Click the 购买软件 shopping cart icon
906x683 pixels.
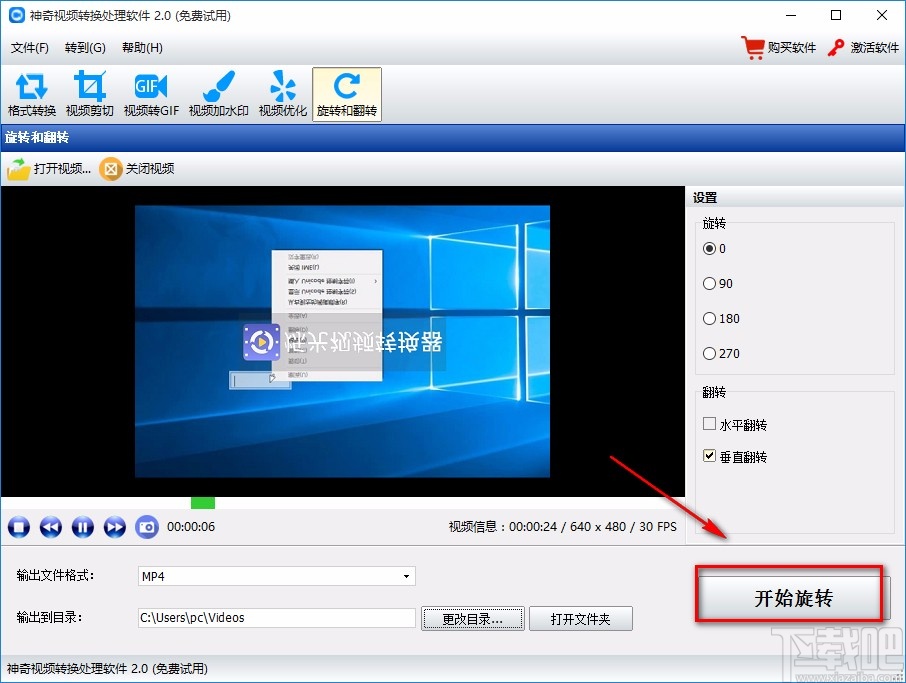click(x=753, y=47)
